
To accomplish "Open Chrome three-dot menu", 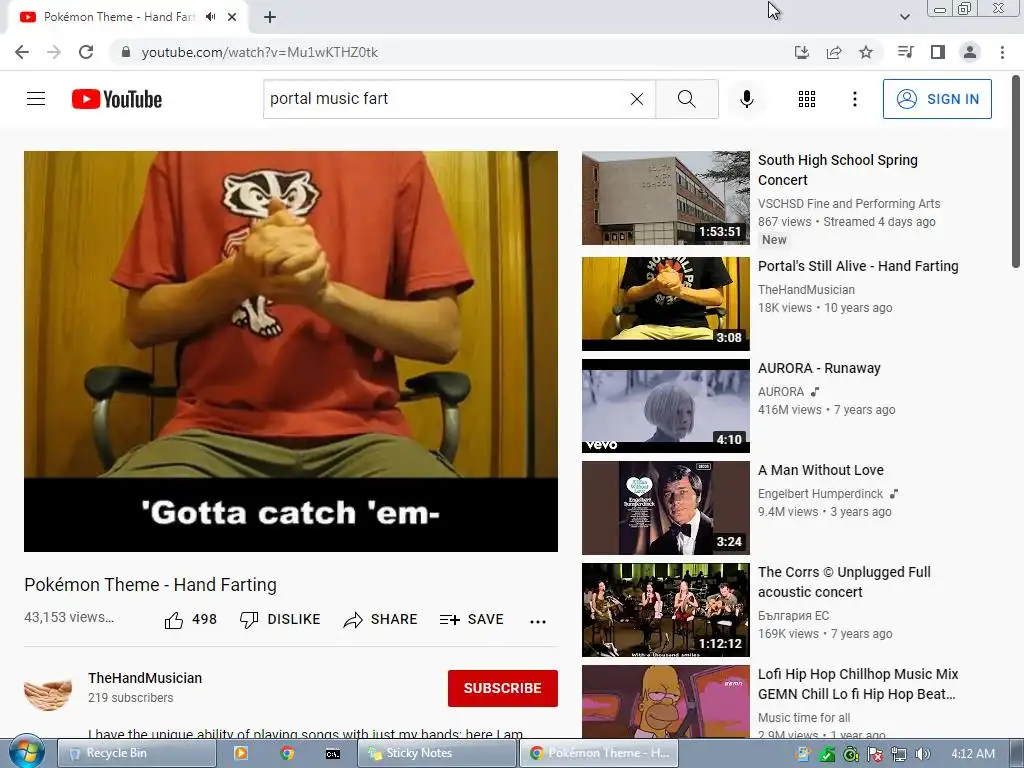I will pos(1002,52).
